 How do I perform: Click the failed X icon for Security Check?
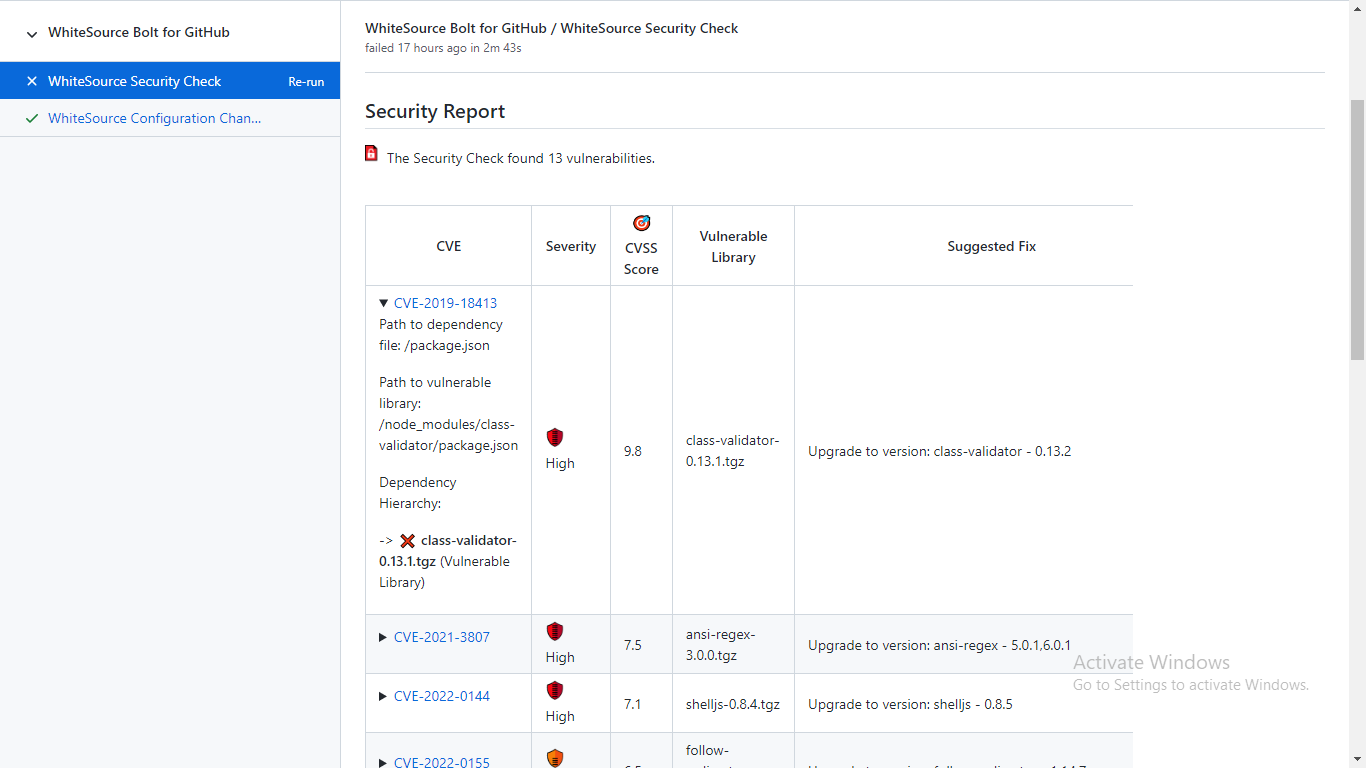click(32, 81)
